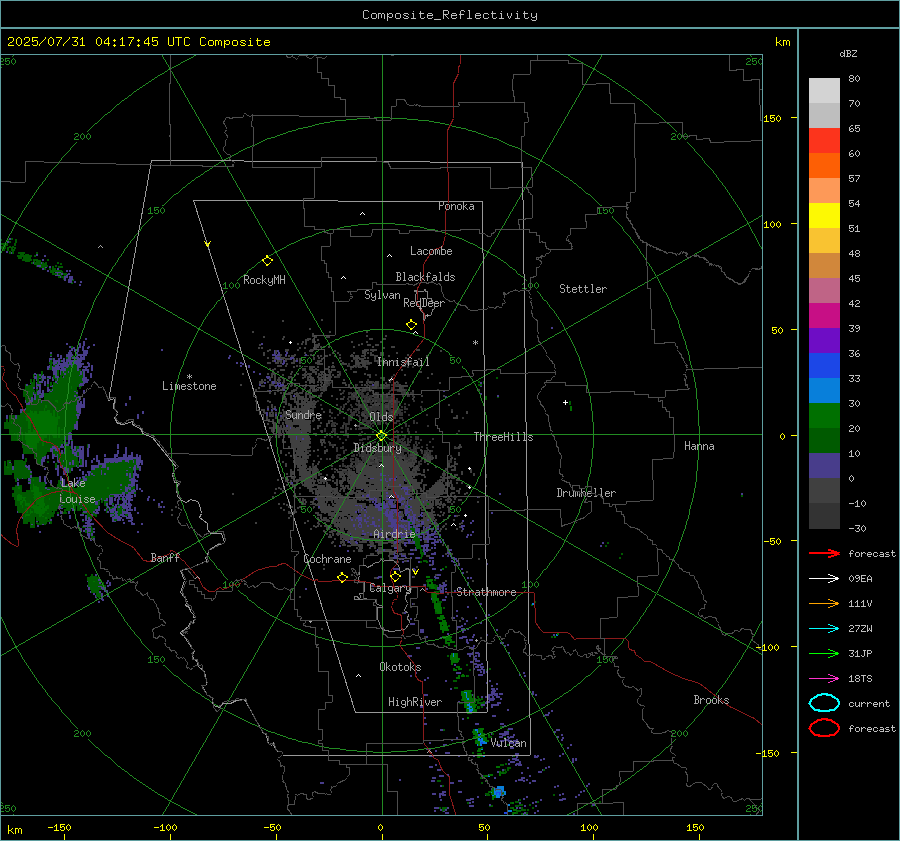
Task: Click the '-150' label on bottom axis
Action: pyautogui.click(x=59, y=827)
